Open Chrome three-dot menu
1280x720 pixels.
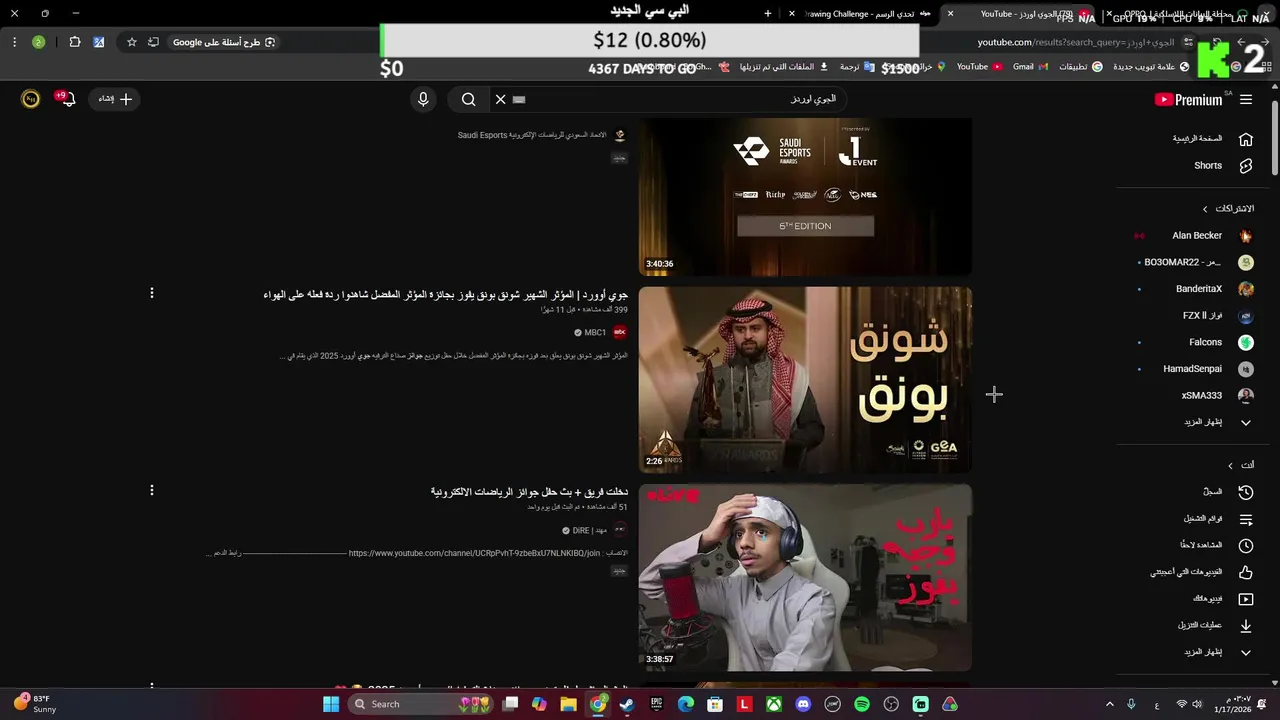pyautogui.click(x=14, y=42)
